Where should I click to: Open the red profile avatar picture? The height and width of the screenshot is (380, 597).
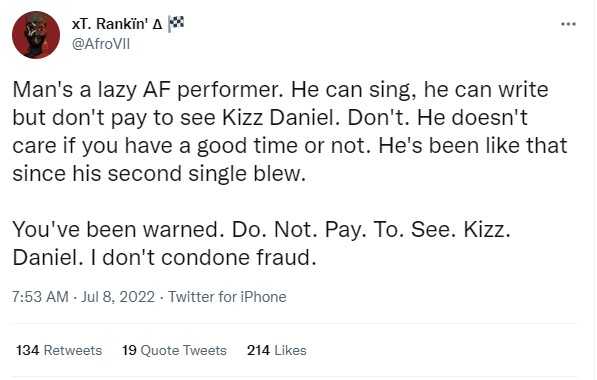pyautogui.click(x=36, y=35)
